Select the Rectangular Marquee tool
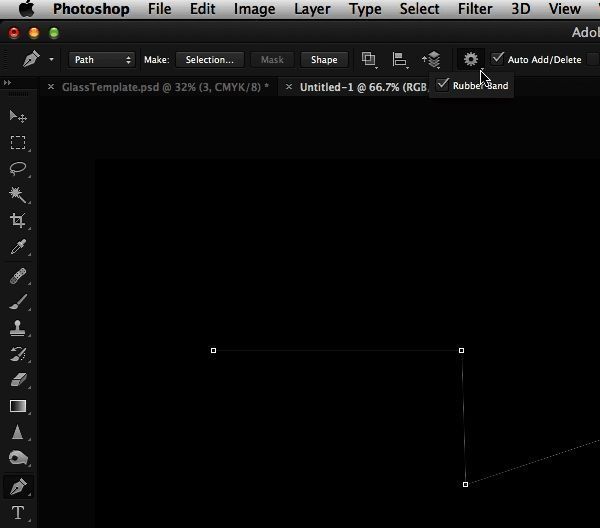600x528 pixels. (x=18, y=143)
